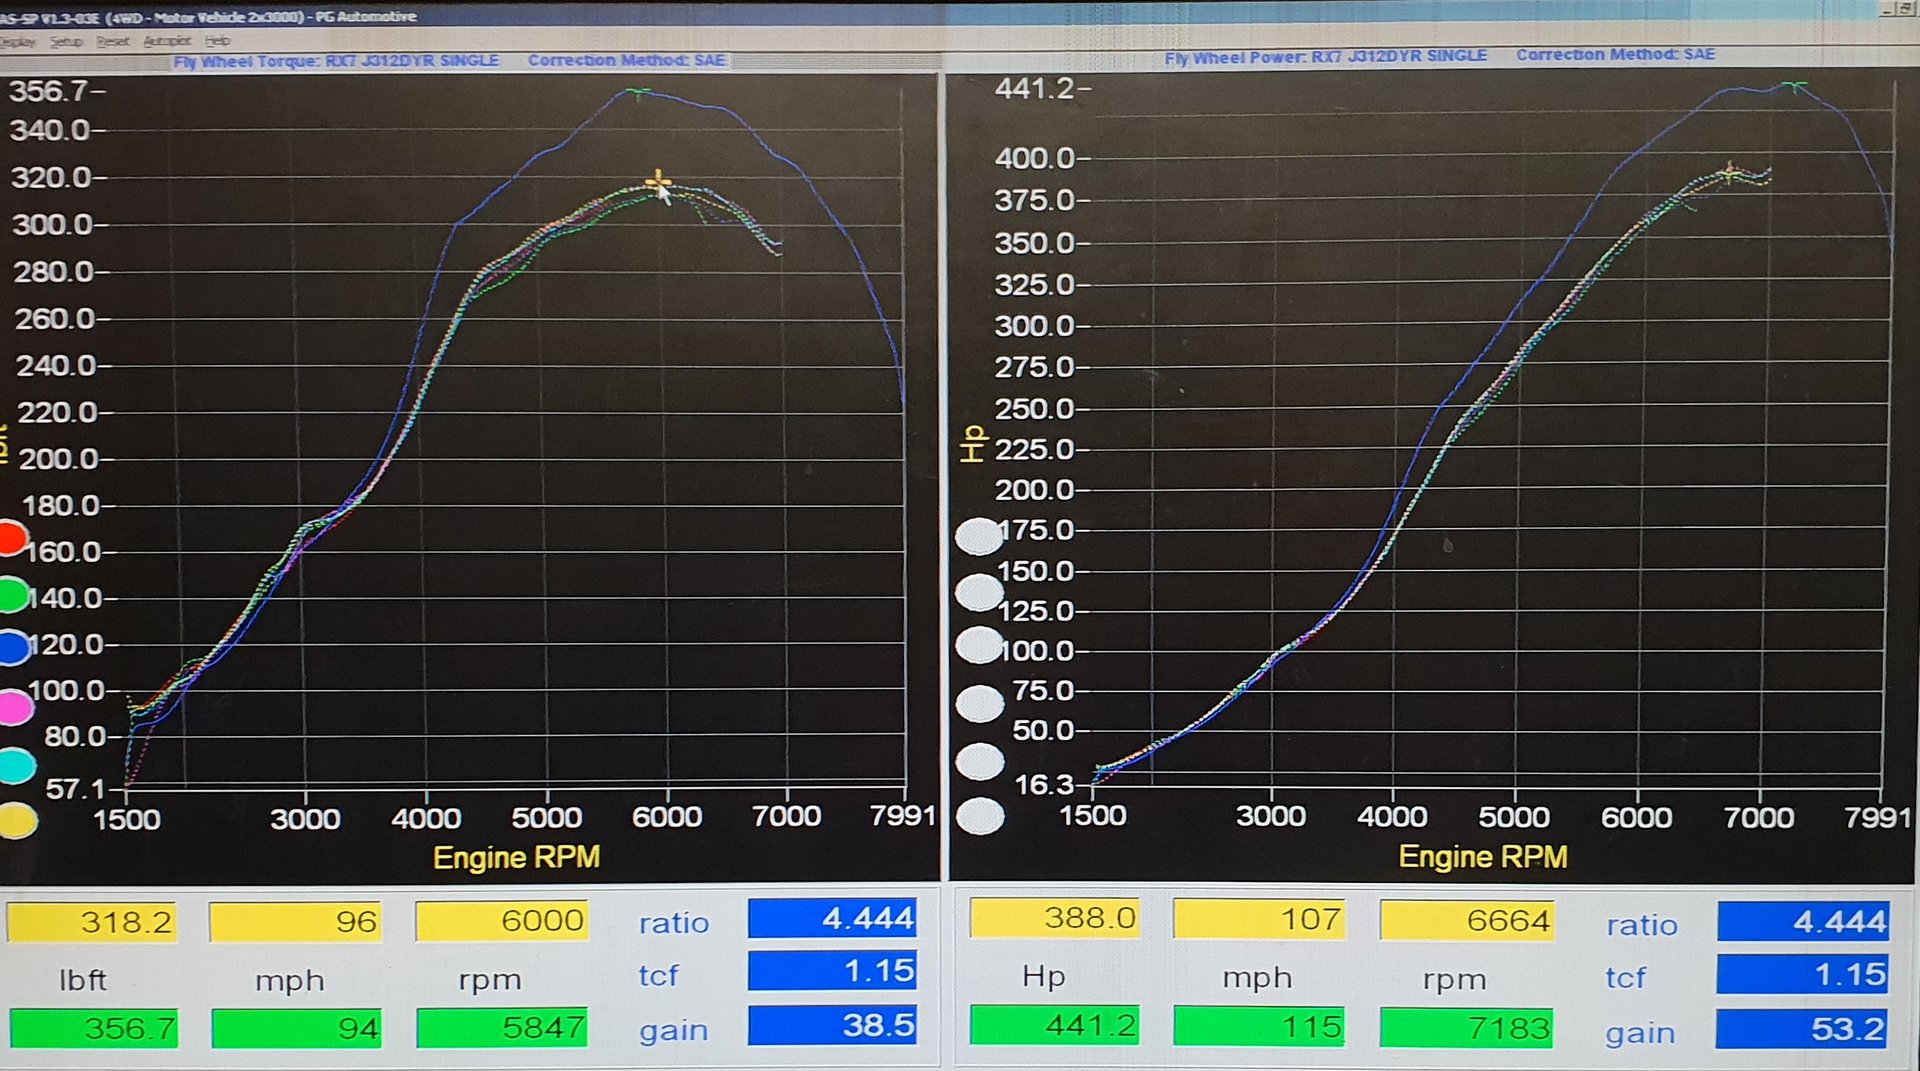Click the Fly Wheel Power graph title

1326,57
